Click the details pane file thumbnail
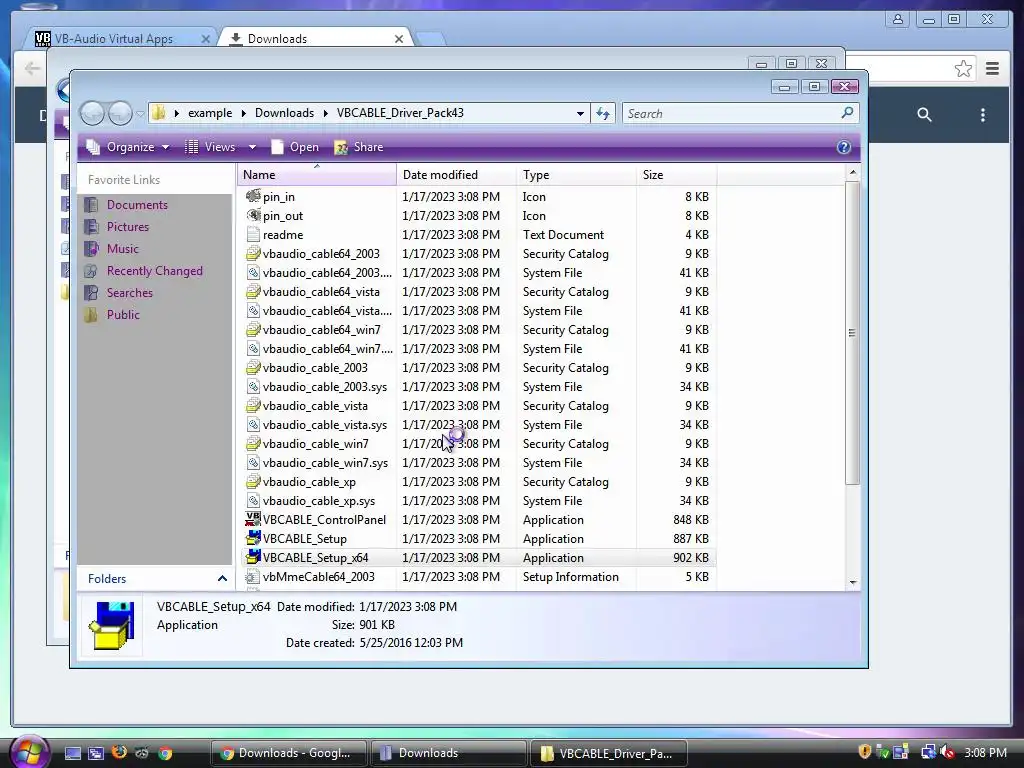1024x768 pixels. click(x=112, y=625)
